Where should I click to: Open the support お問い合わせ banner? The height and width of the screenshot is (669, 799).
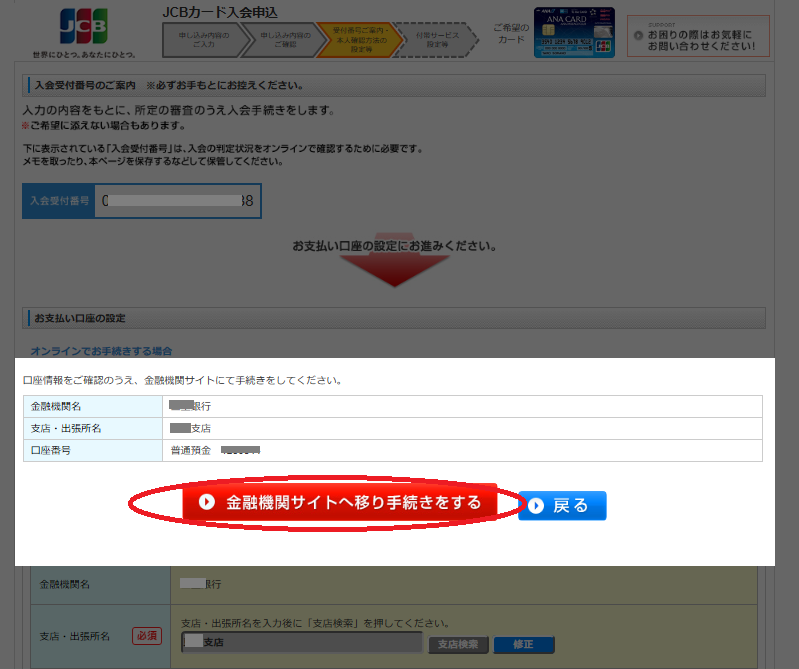(698, 36)
